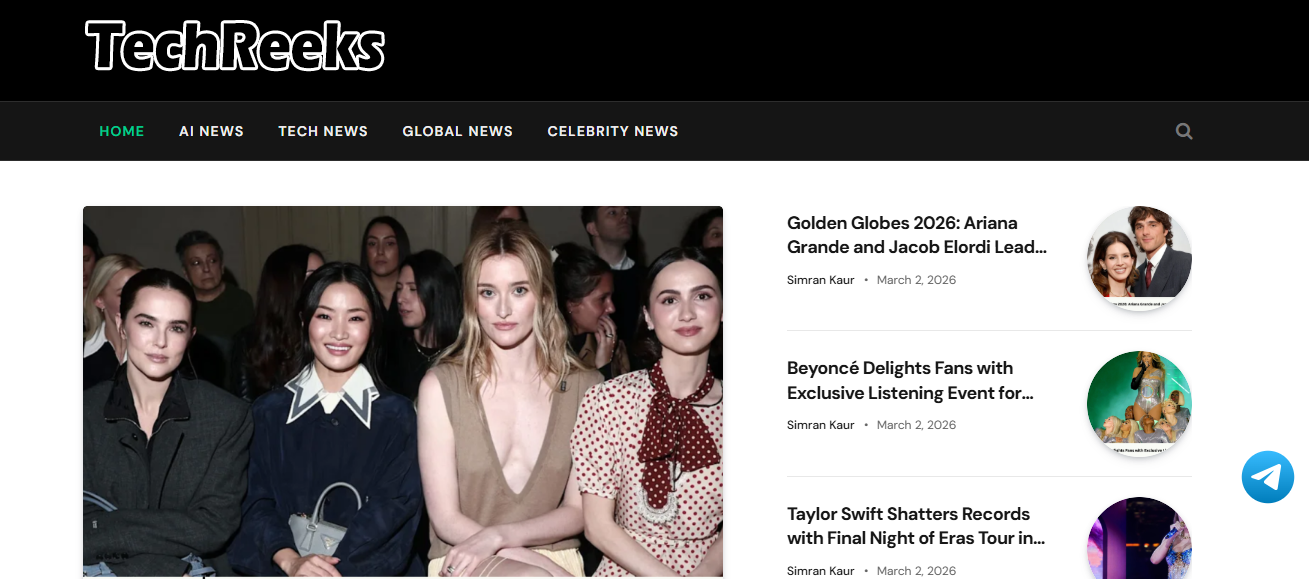Navigate to GLOBAL NEWS
This screenshot has height=579, width=1309.
tap(457, 131)
